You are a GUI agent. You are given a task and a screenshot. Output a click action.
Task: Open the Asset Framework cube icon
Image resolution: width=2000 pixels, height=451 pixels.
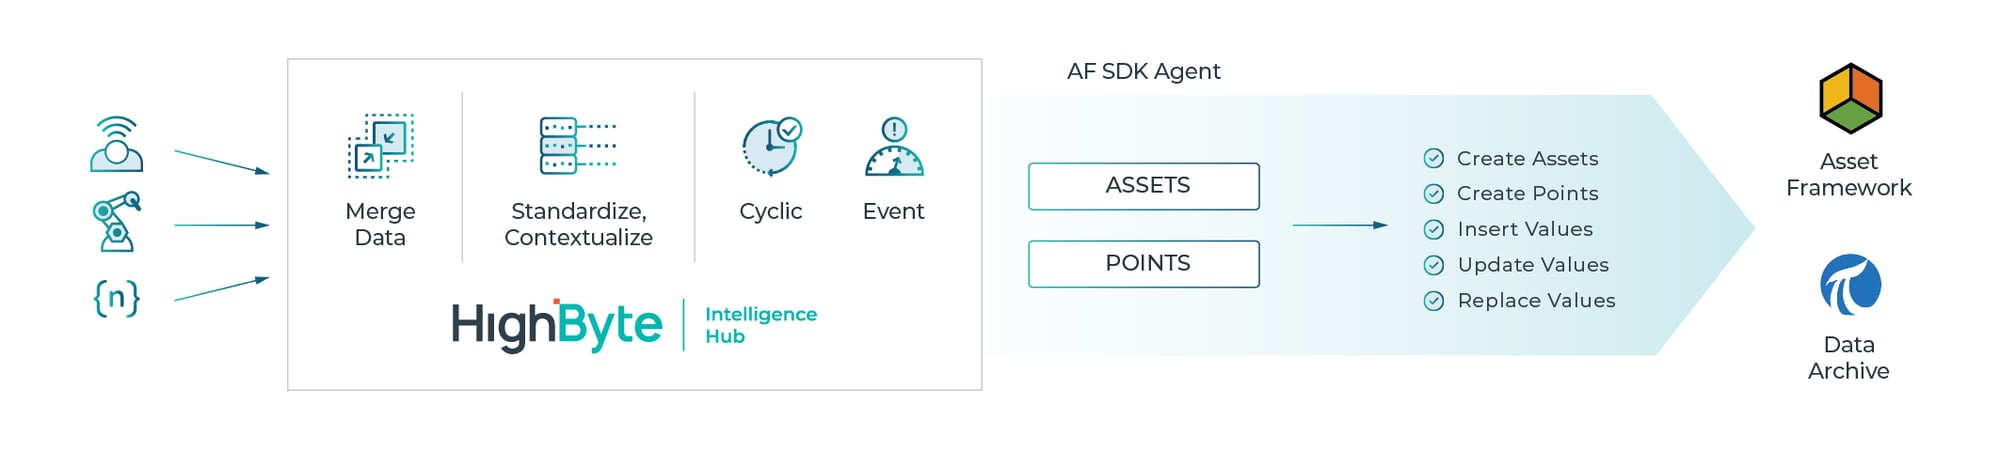(x=1850, y=99)
